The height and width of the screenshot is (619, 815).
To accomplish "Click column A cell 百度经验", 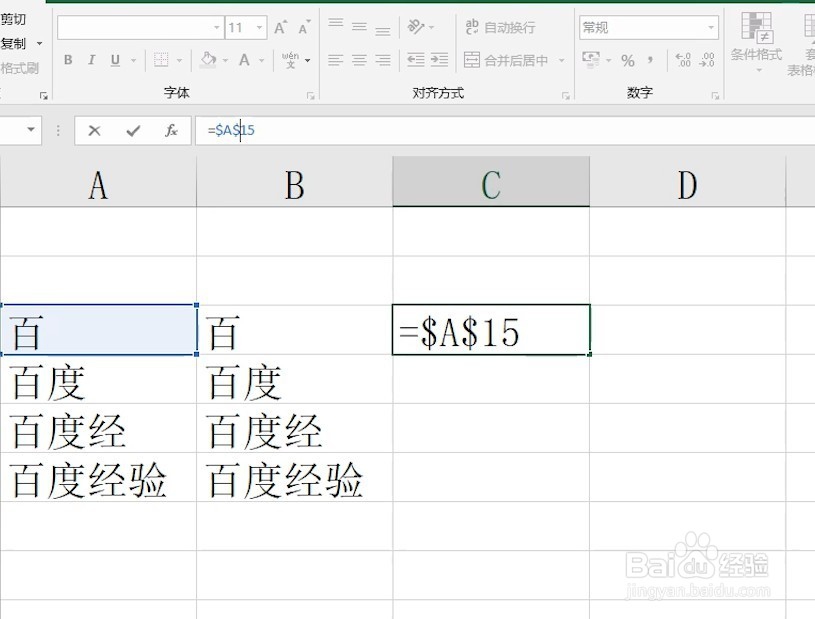I will click(98, 477).
